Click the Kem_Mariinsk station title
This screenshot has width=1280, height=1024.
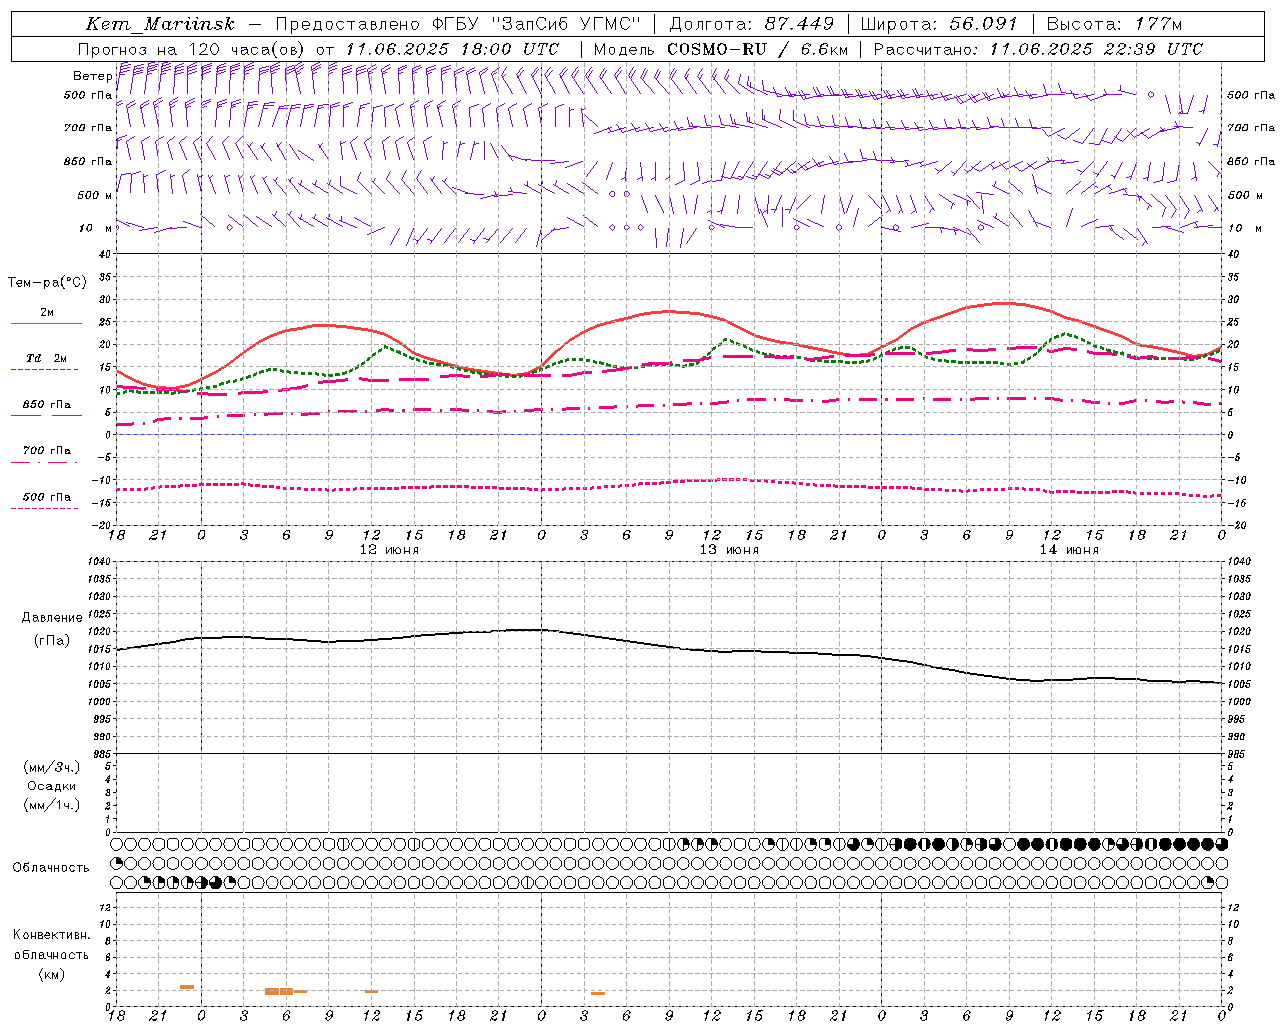click(x=160, y=24)
